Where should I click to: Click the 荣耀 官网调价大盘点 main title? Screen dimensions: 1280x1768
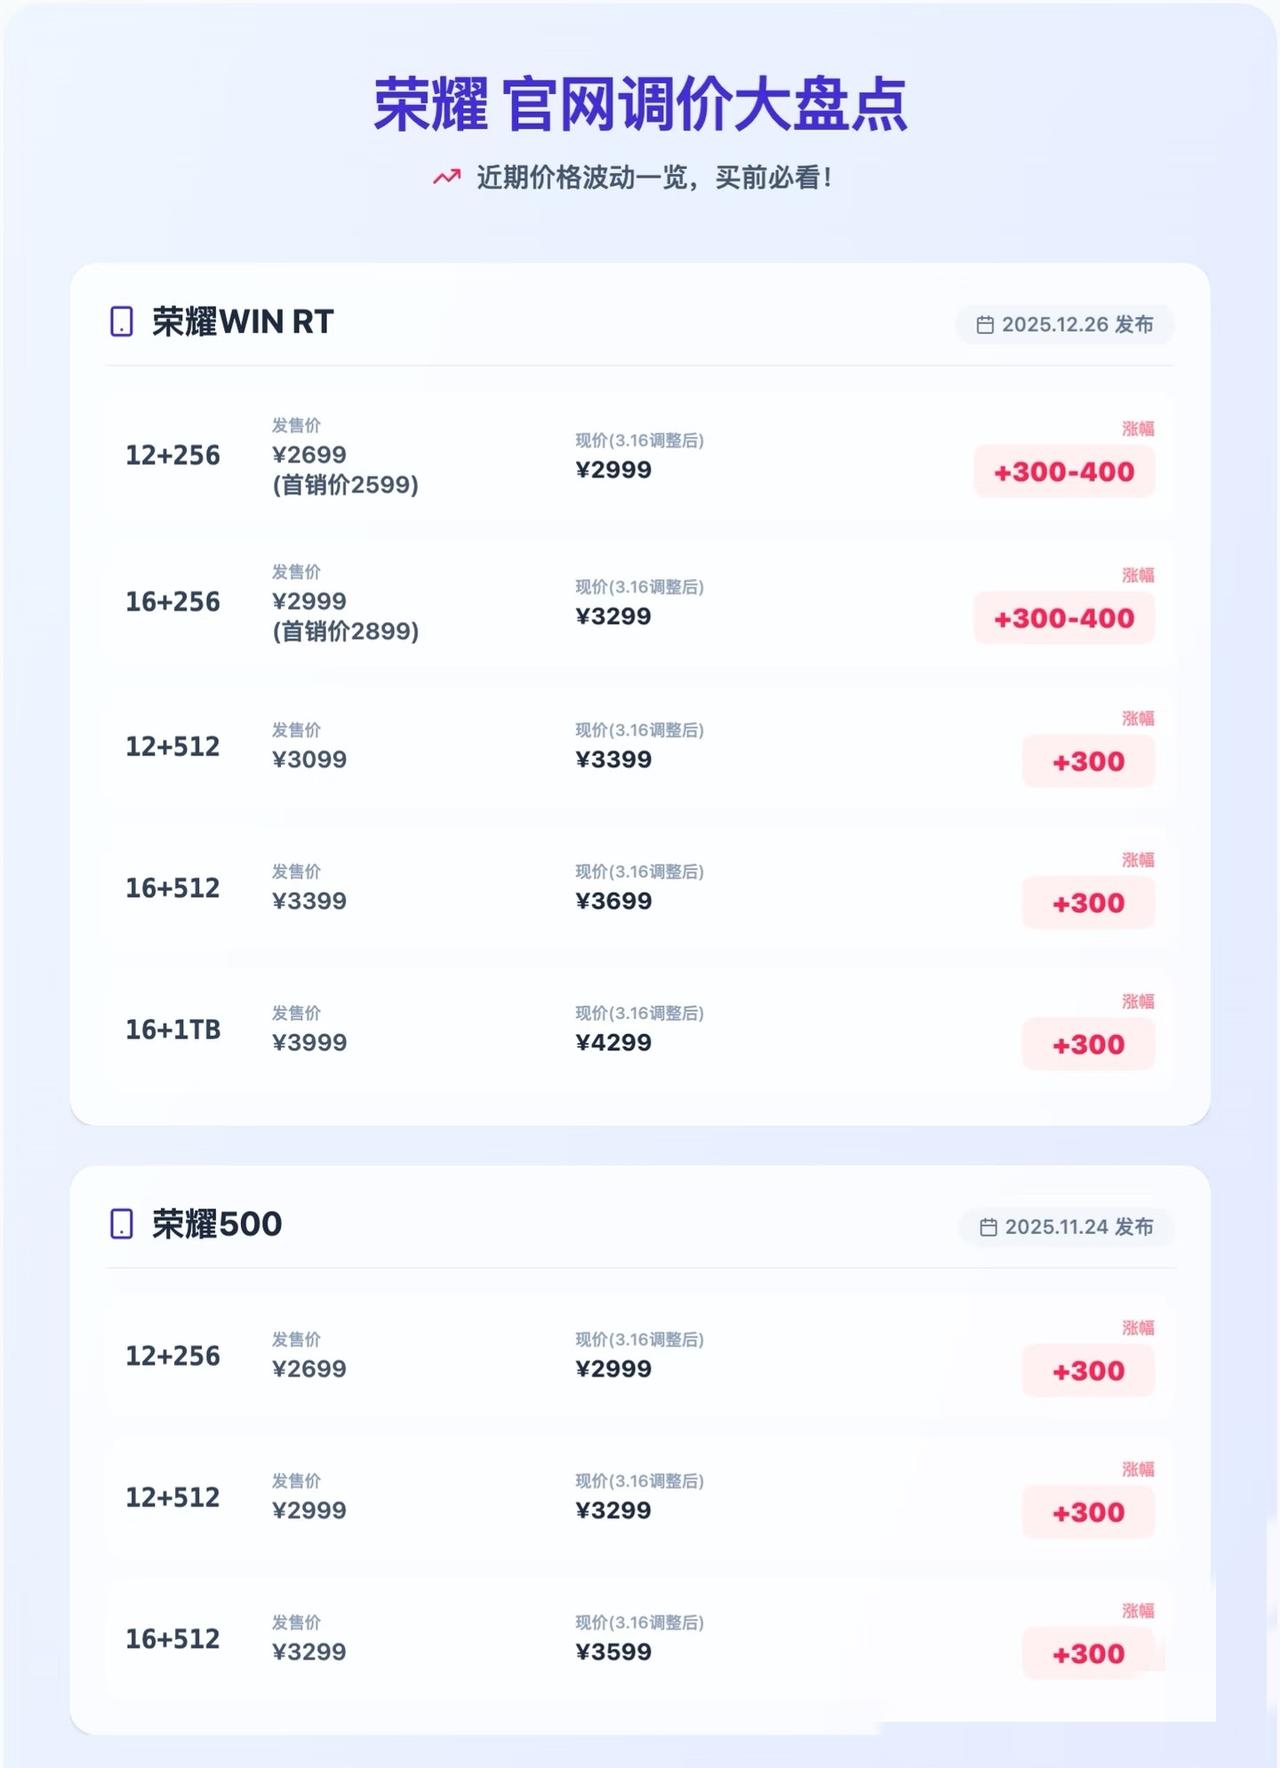640,105
